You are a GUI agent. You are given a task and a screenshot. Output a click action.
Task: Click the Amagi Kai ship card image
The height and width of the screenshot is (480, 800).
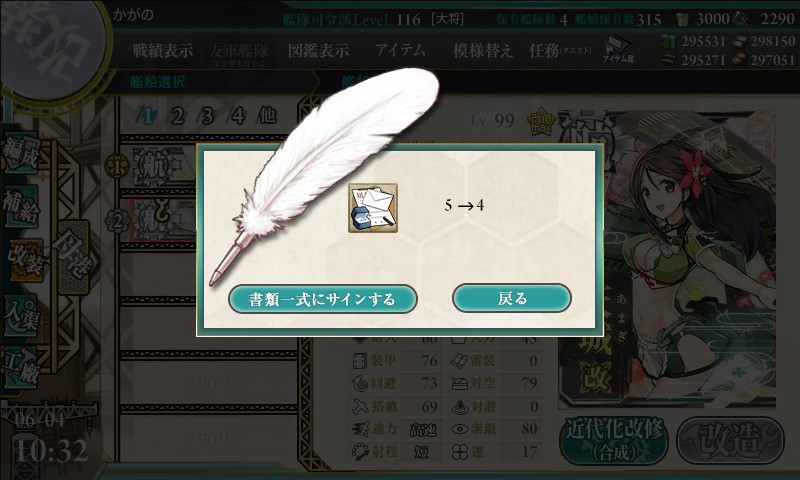click(x=667, y=259)
